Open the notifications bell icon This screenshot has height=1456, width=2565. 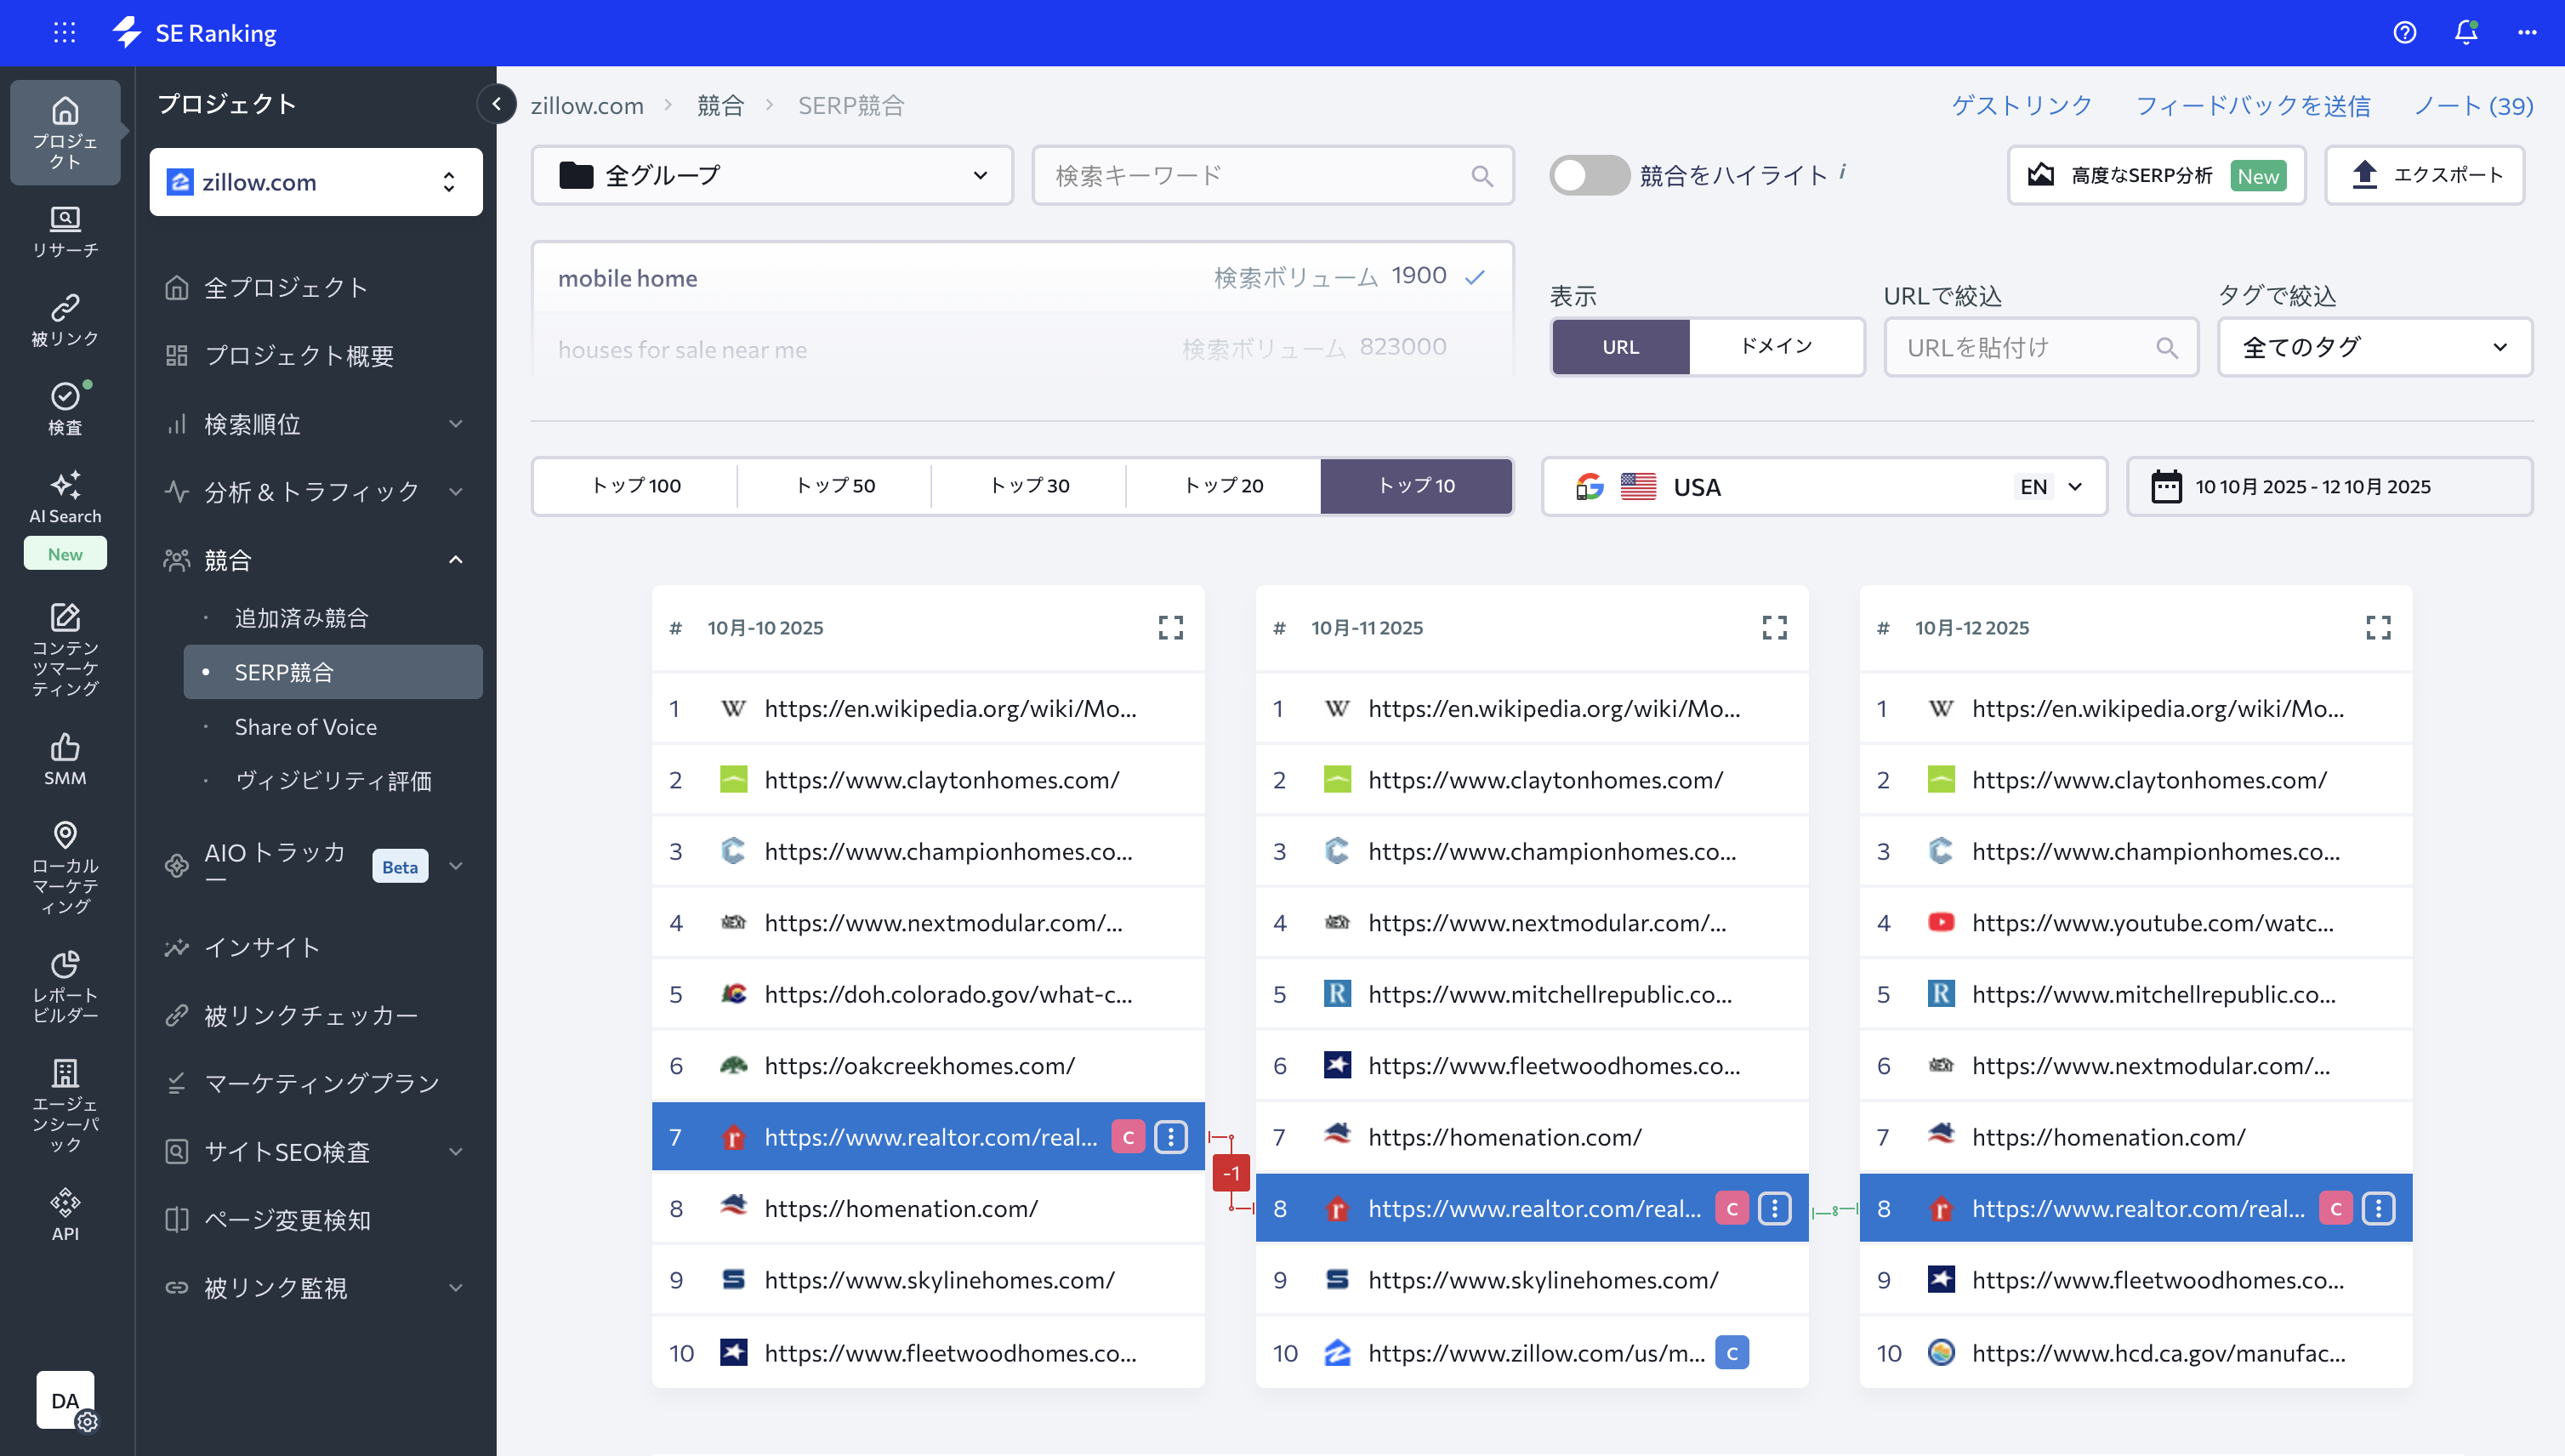click(x=2465, y=32)
